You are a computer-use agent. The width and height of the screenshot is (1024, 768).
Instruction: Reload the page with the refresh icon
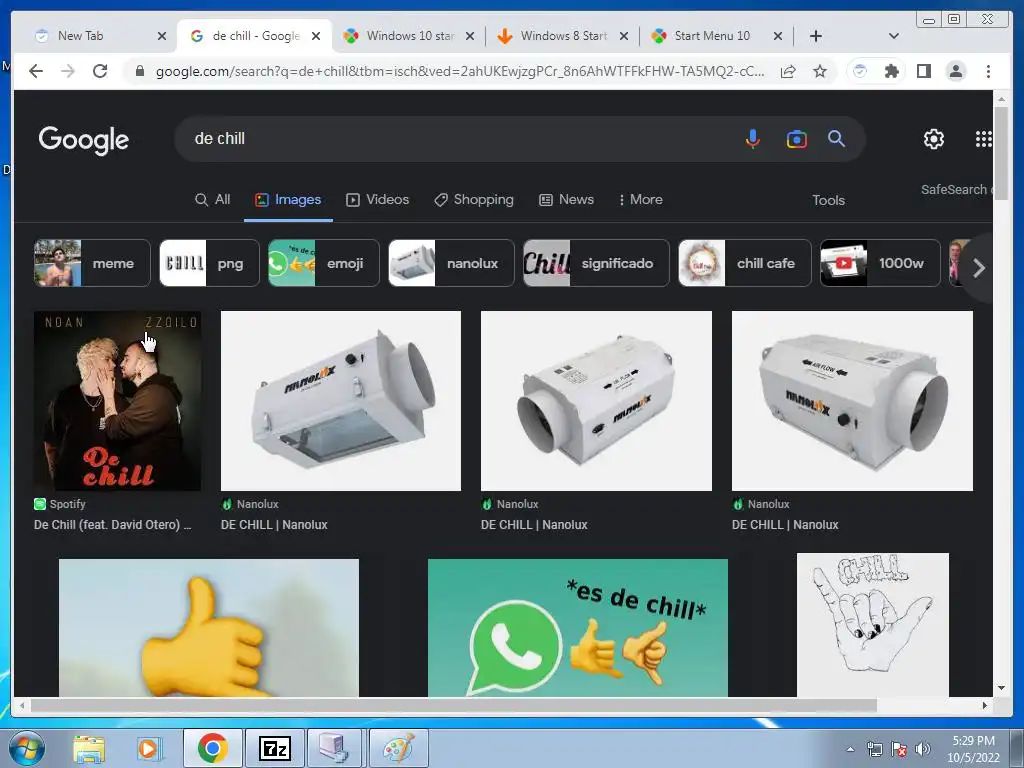[100, 71]
